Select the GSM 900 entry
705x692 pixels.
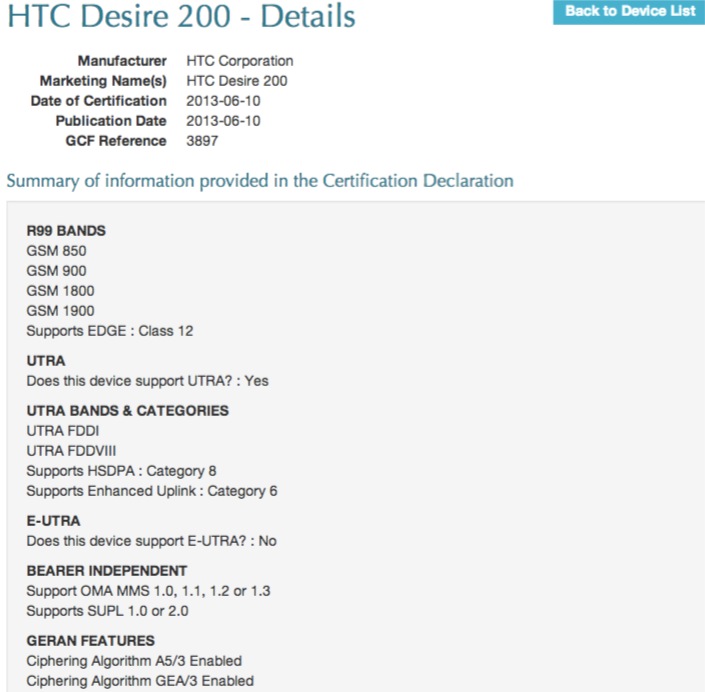click(56, 271)
